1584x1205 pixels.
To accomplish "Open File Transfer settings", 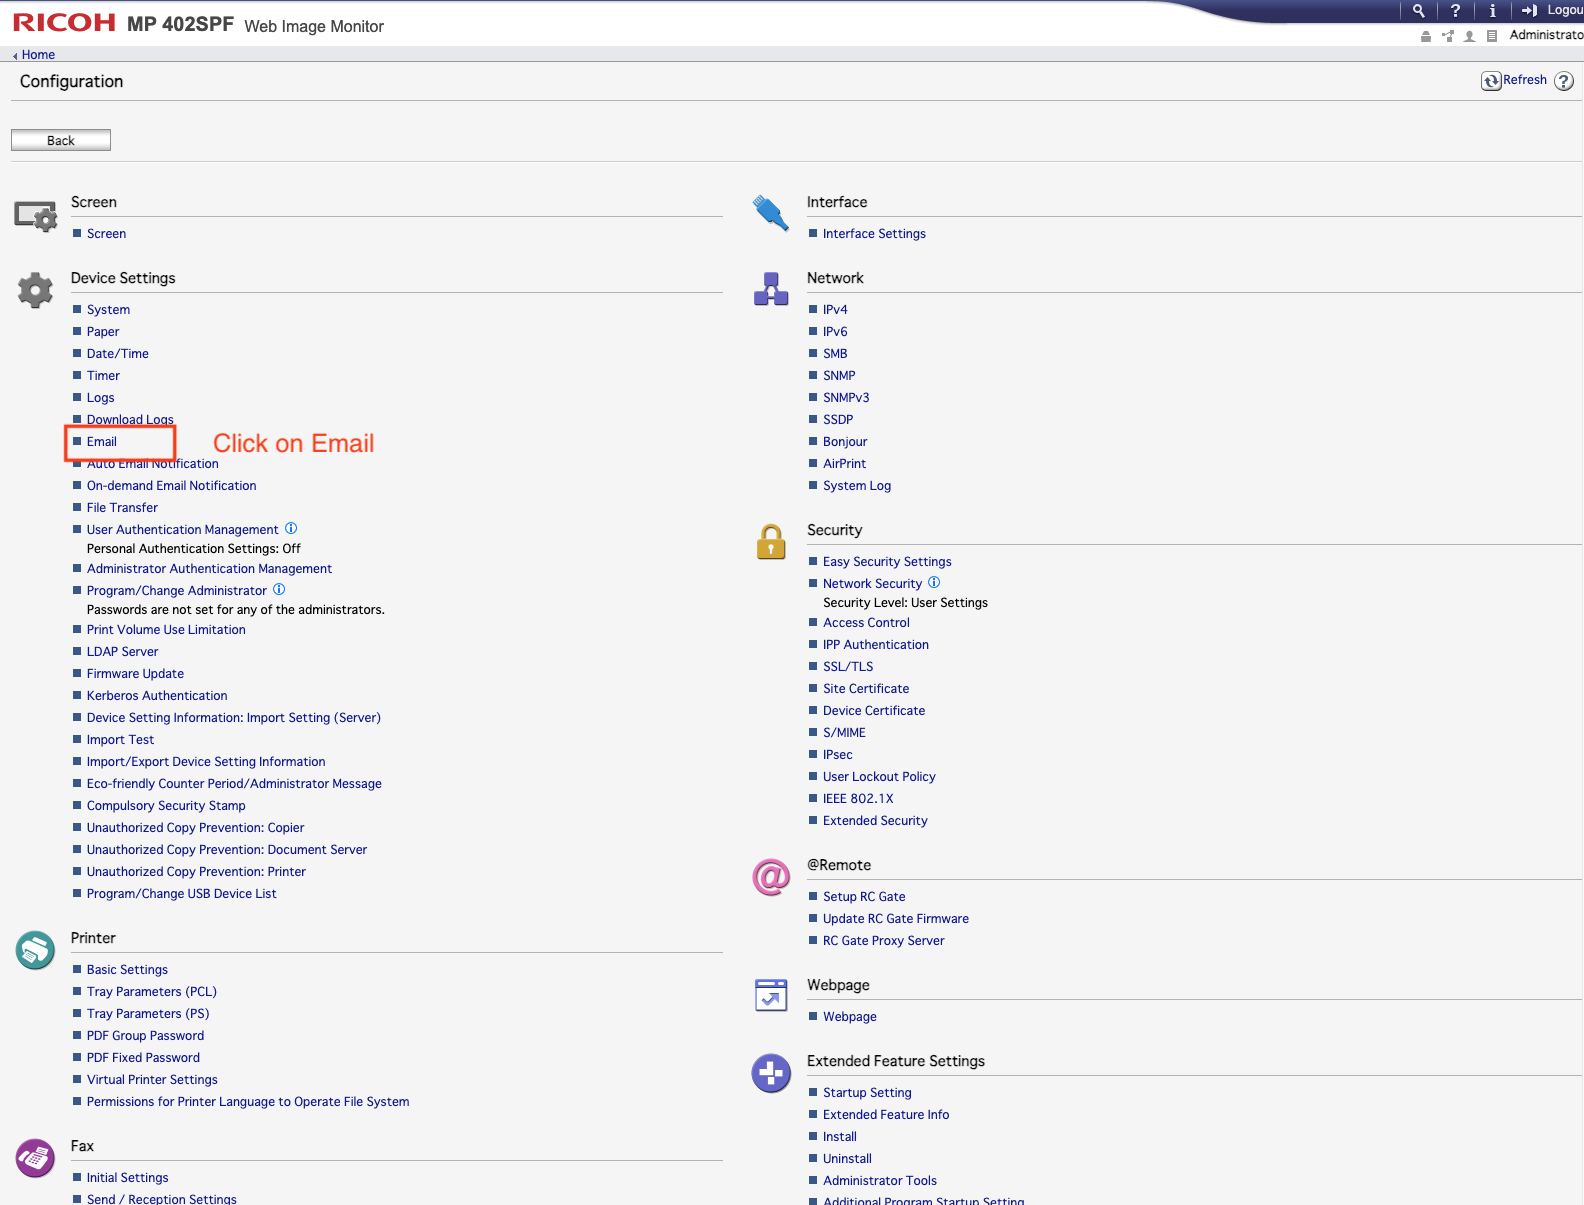I will (x=122, y=508).
